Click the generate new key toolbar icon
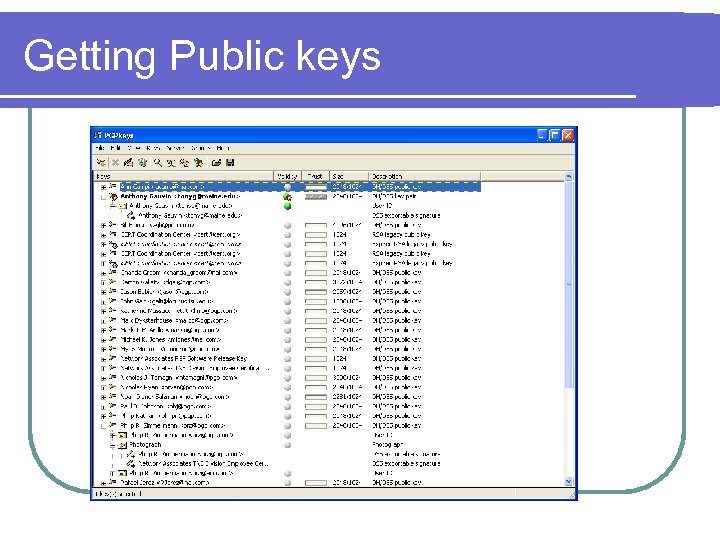 (x=101, y=163)
